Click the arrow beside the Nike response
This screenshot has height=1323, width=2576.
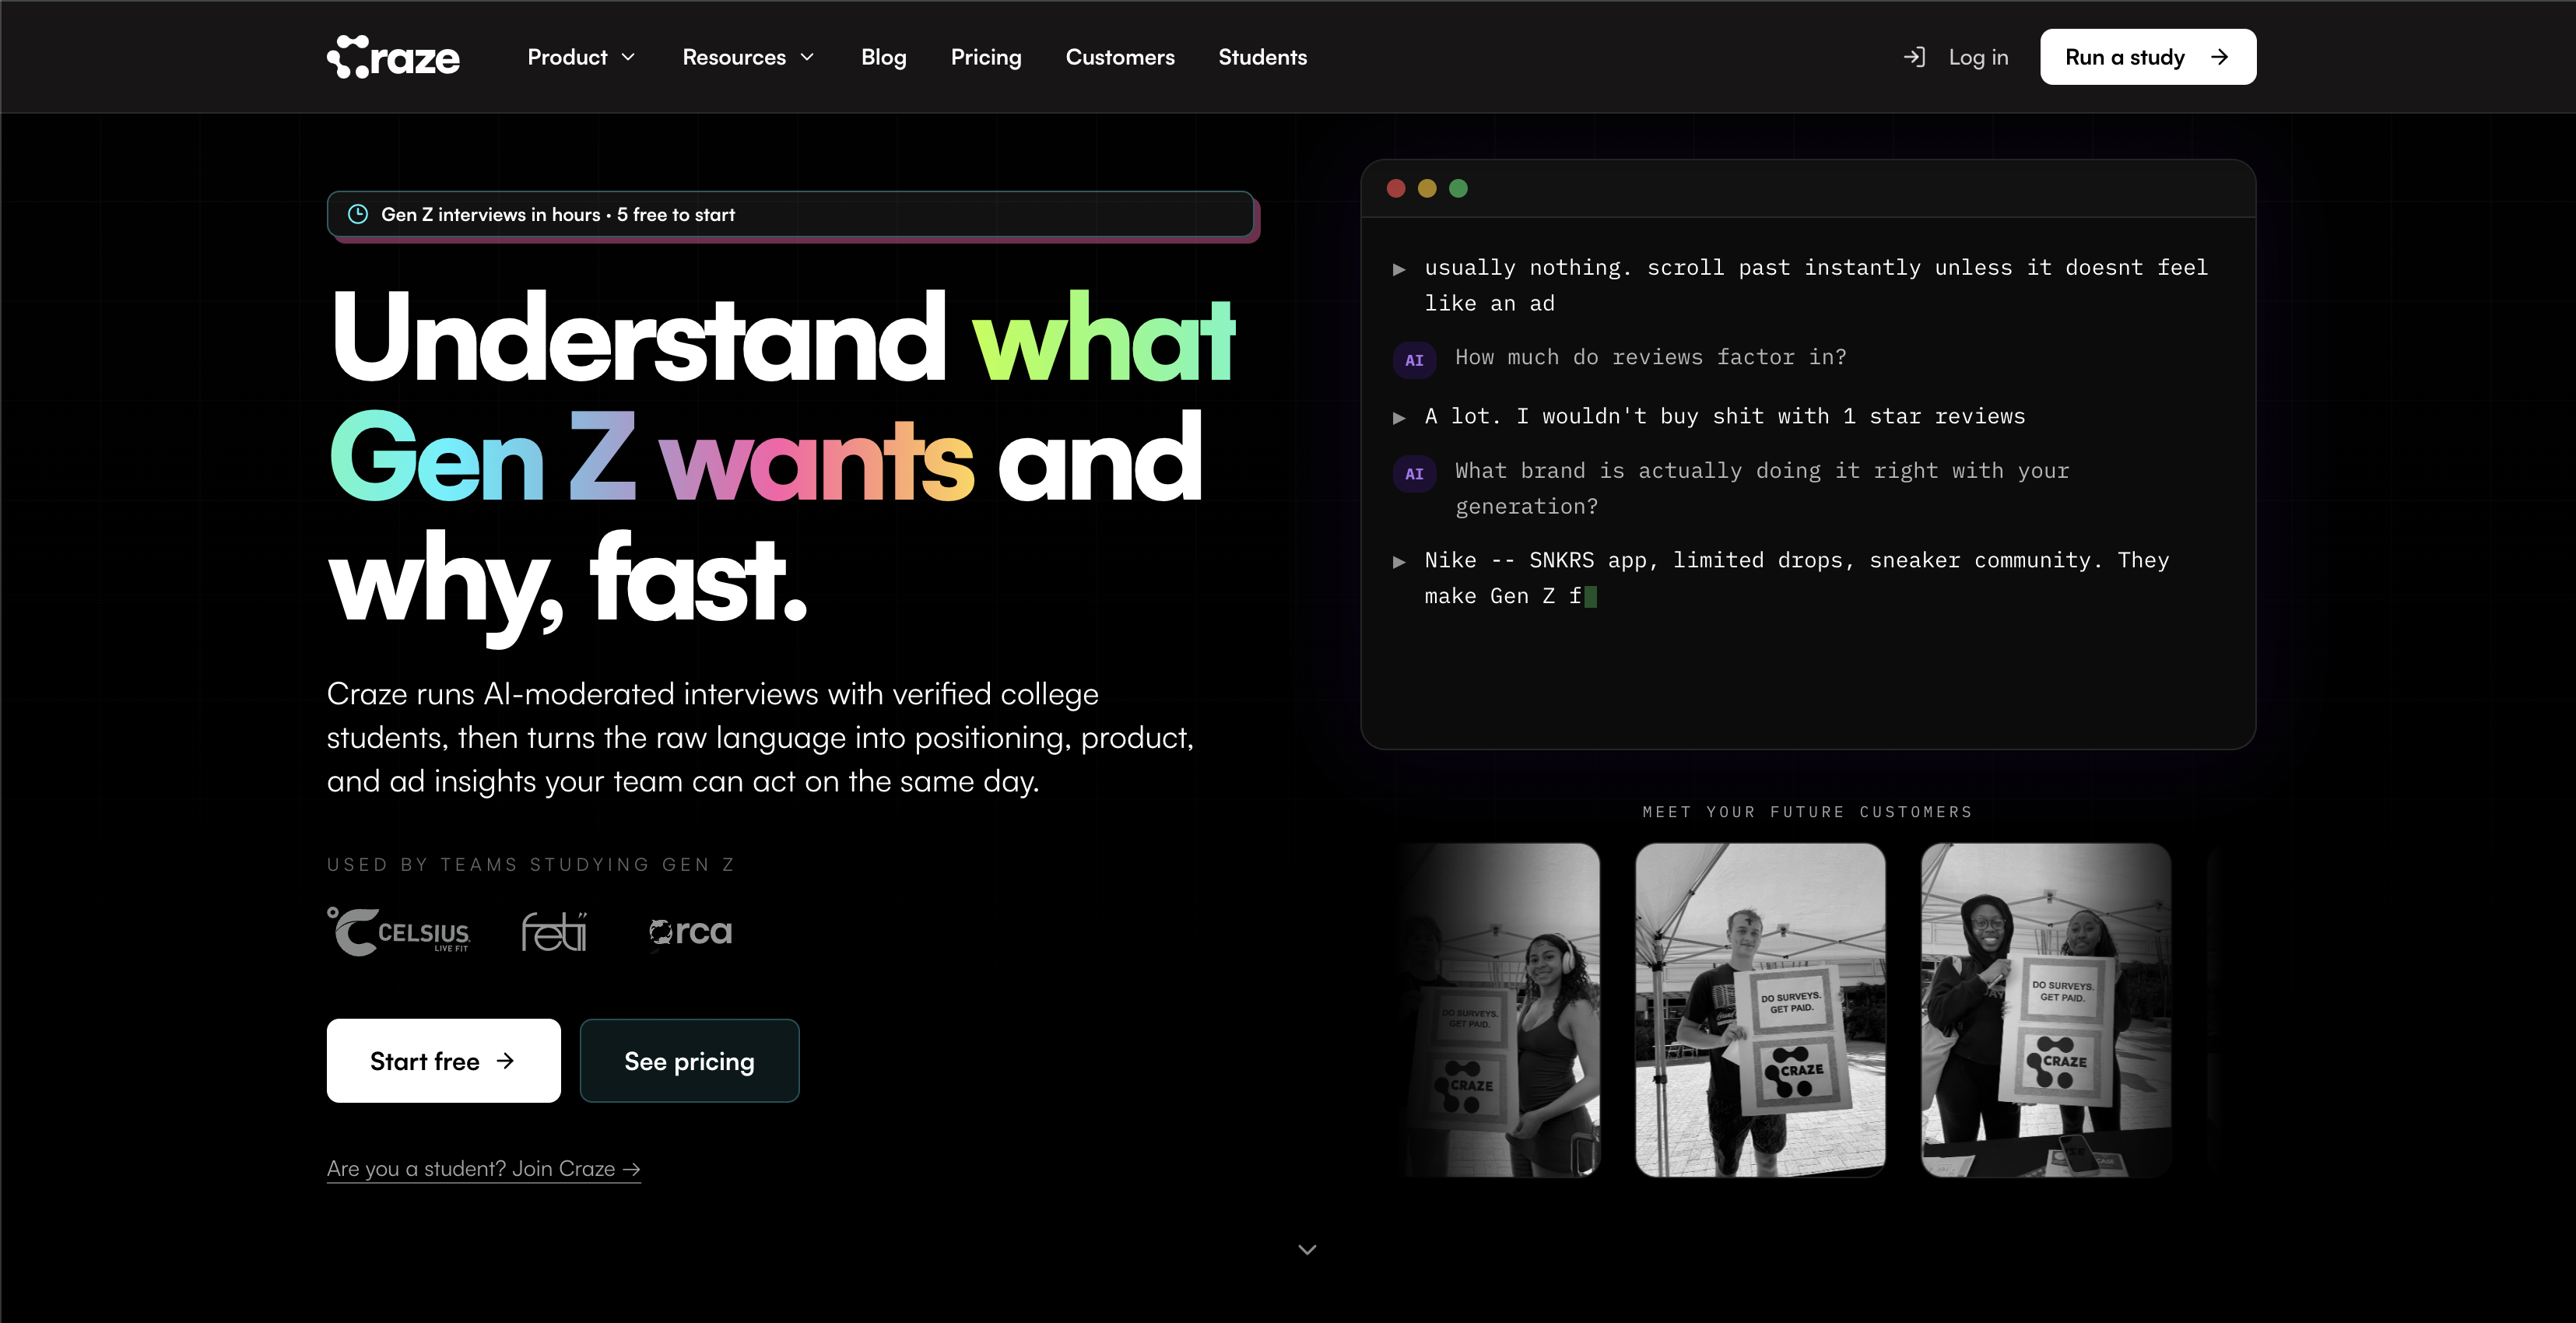pyautogui.click(x=1399, y=562)
